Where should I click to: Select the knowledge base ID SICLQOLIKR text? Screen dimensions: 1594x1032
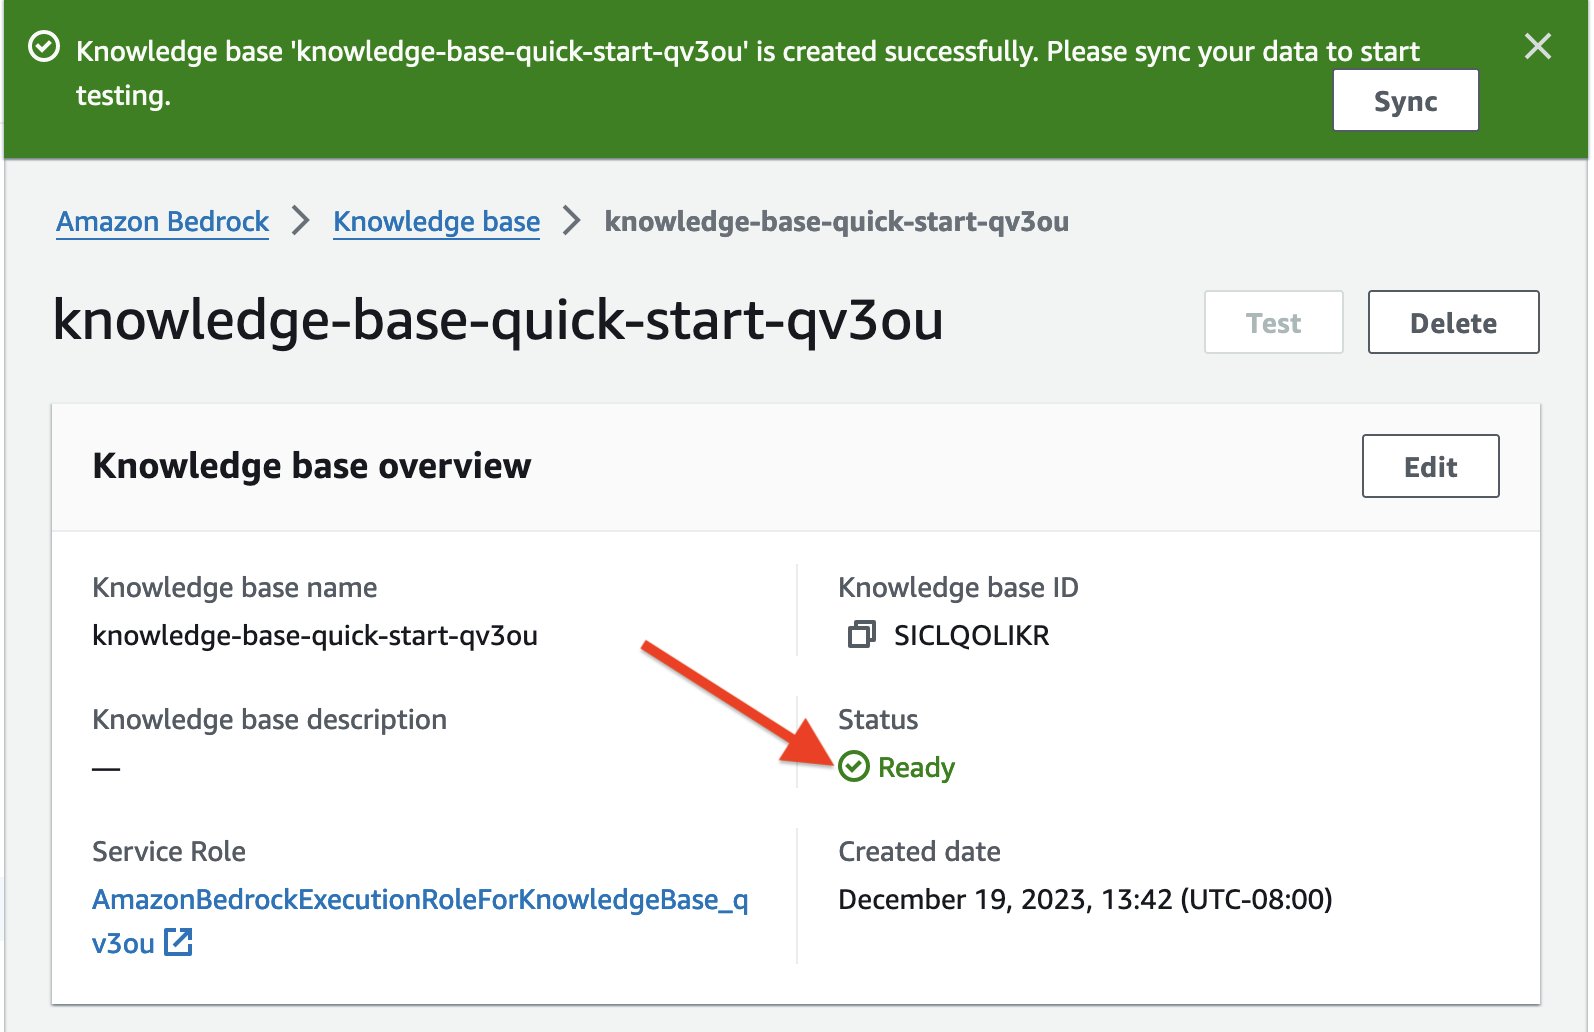click(x=971, y=635)
